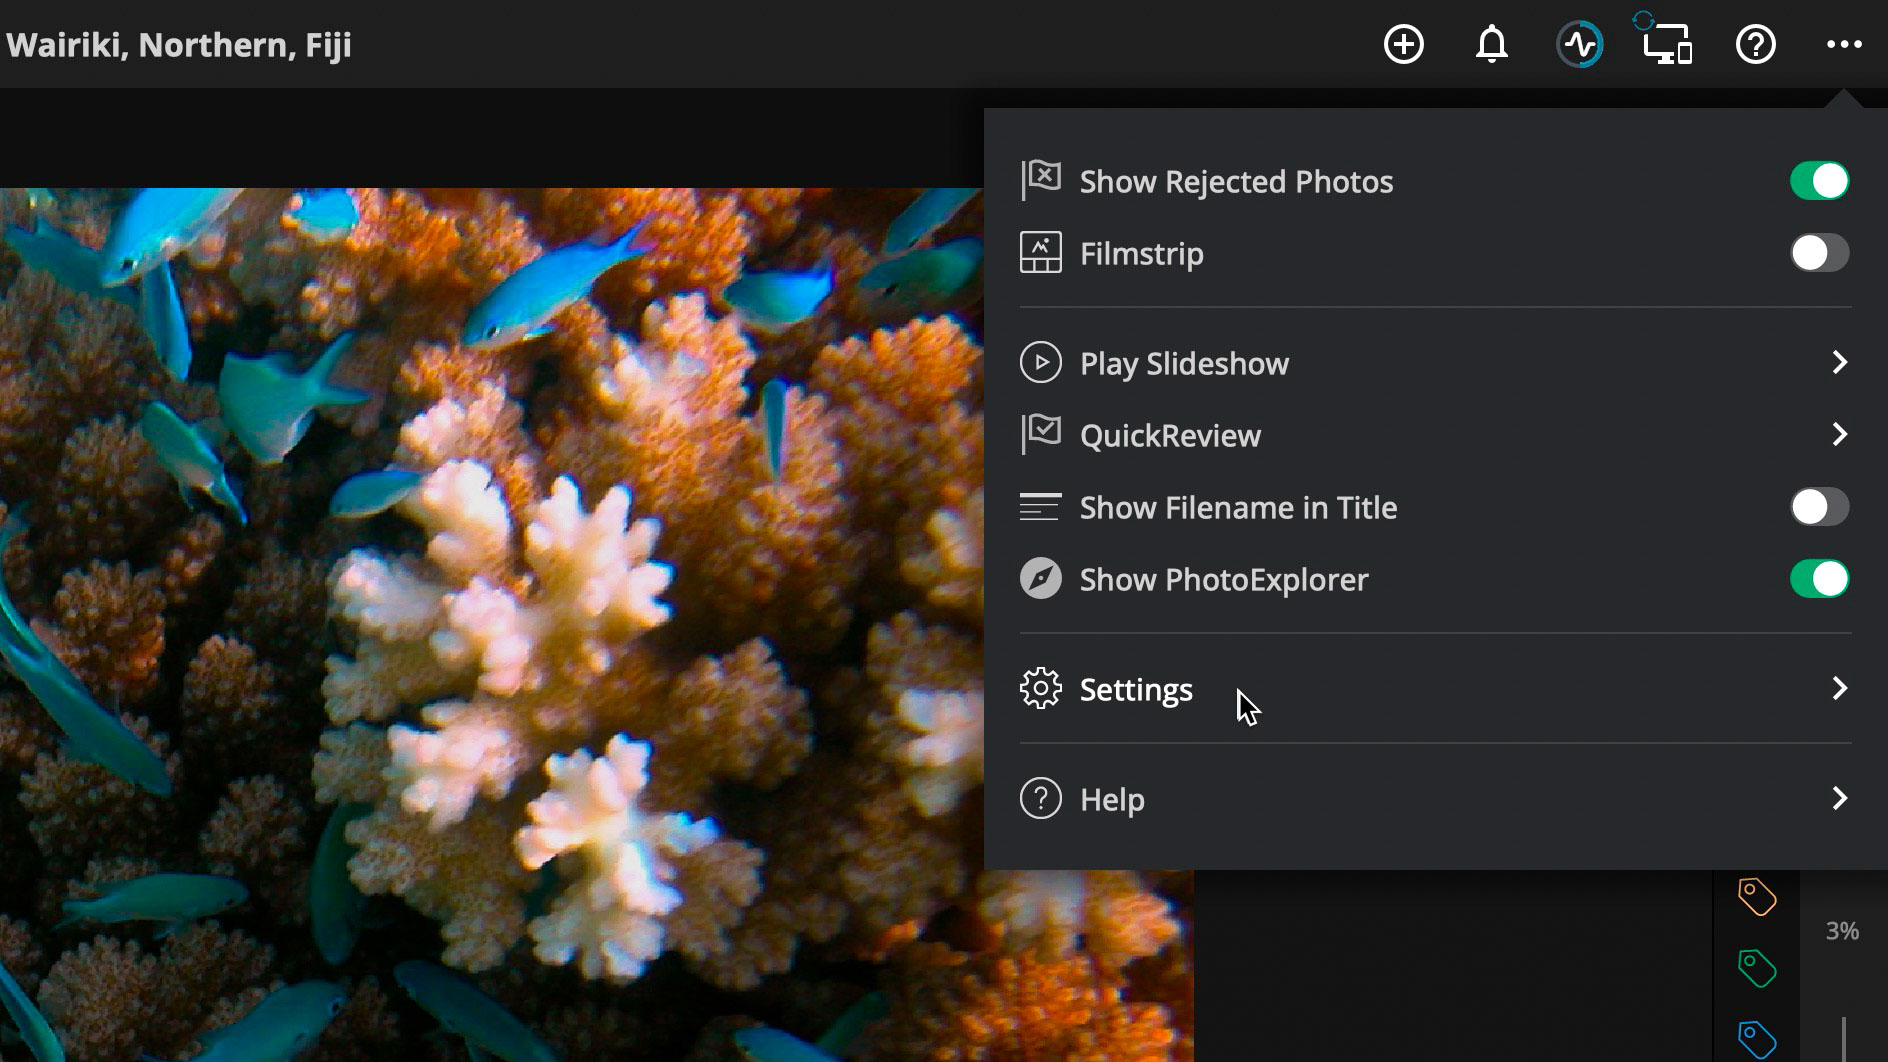Click the 3% value on right panel

pyautogui.click(x=1842, y=931)
